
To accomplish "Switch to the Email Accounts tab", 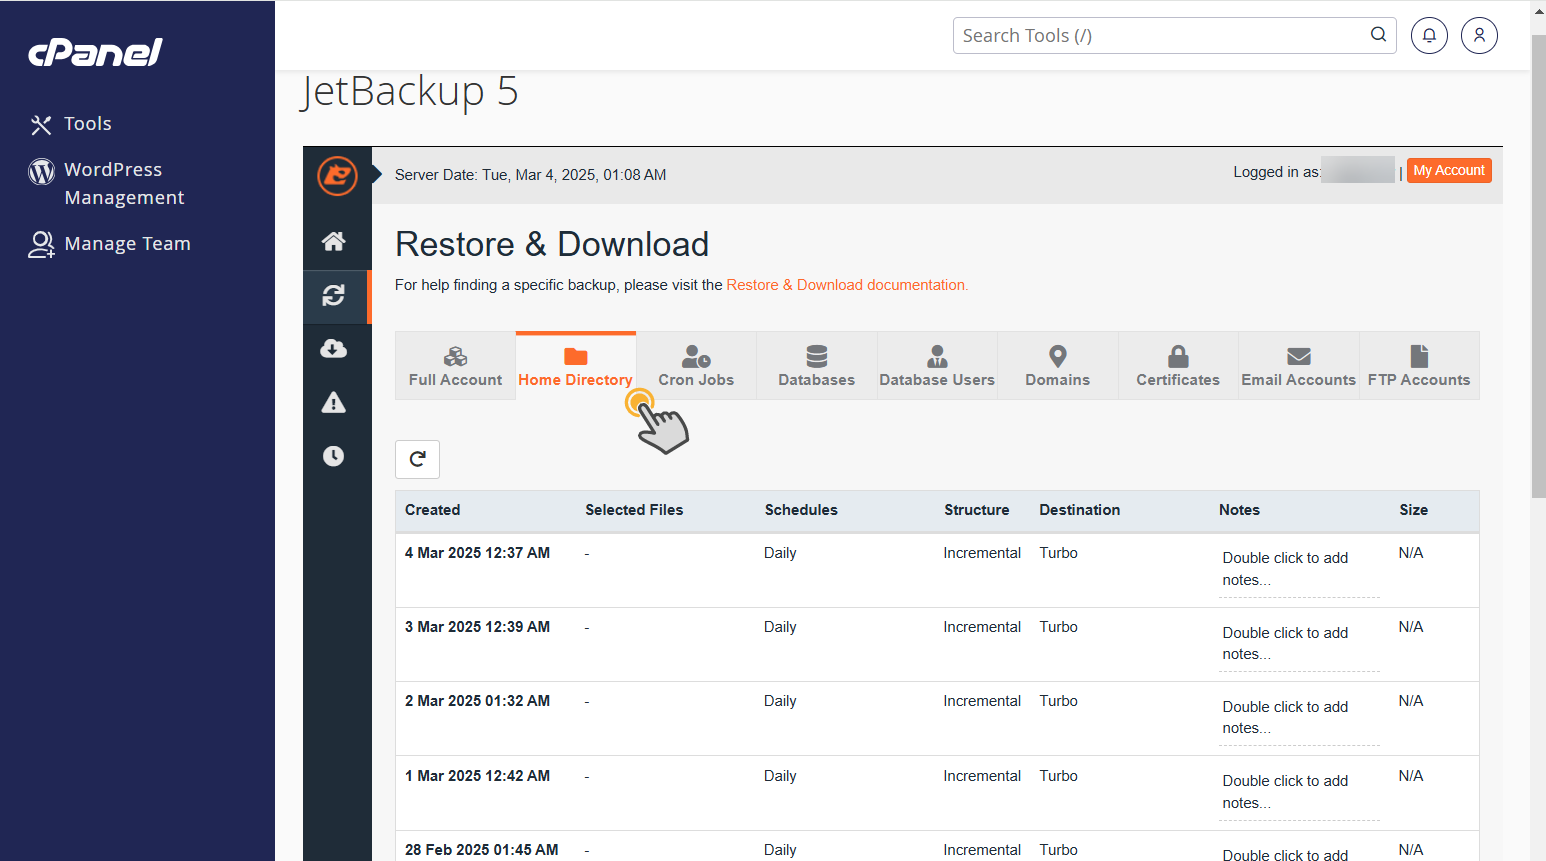I will coord(1299,366).
